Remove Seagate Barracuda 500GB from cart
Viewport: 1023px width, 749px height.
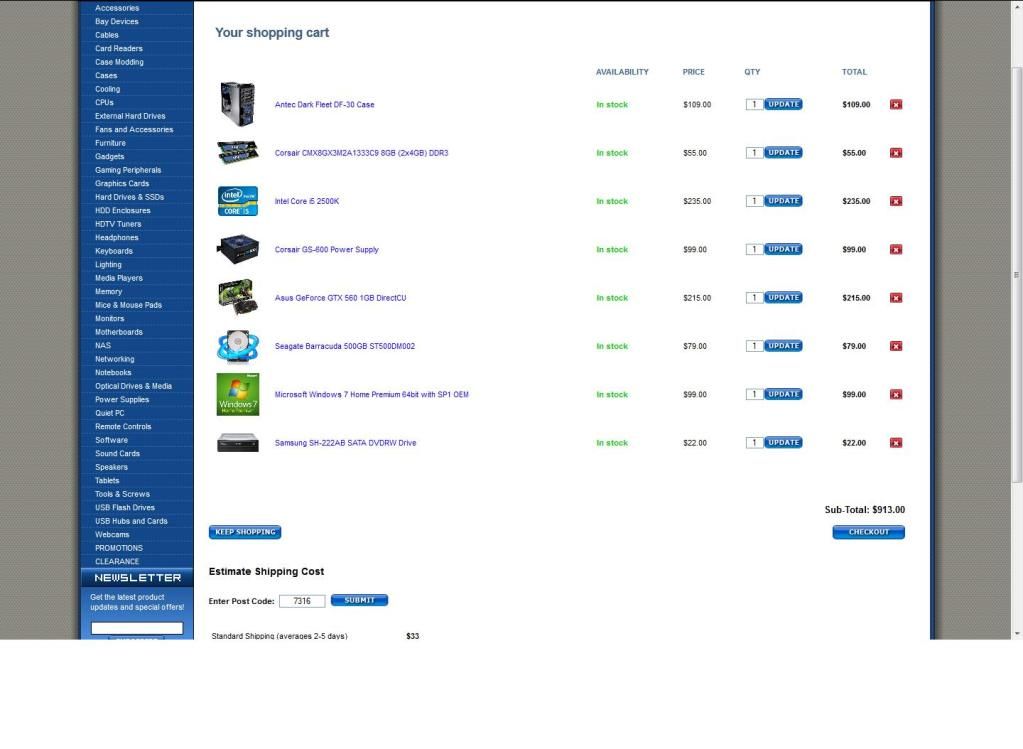pos(896,346)
